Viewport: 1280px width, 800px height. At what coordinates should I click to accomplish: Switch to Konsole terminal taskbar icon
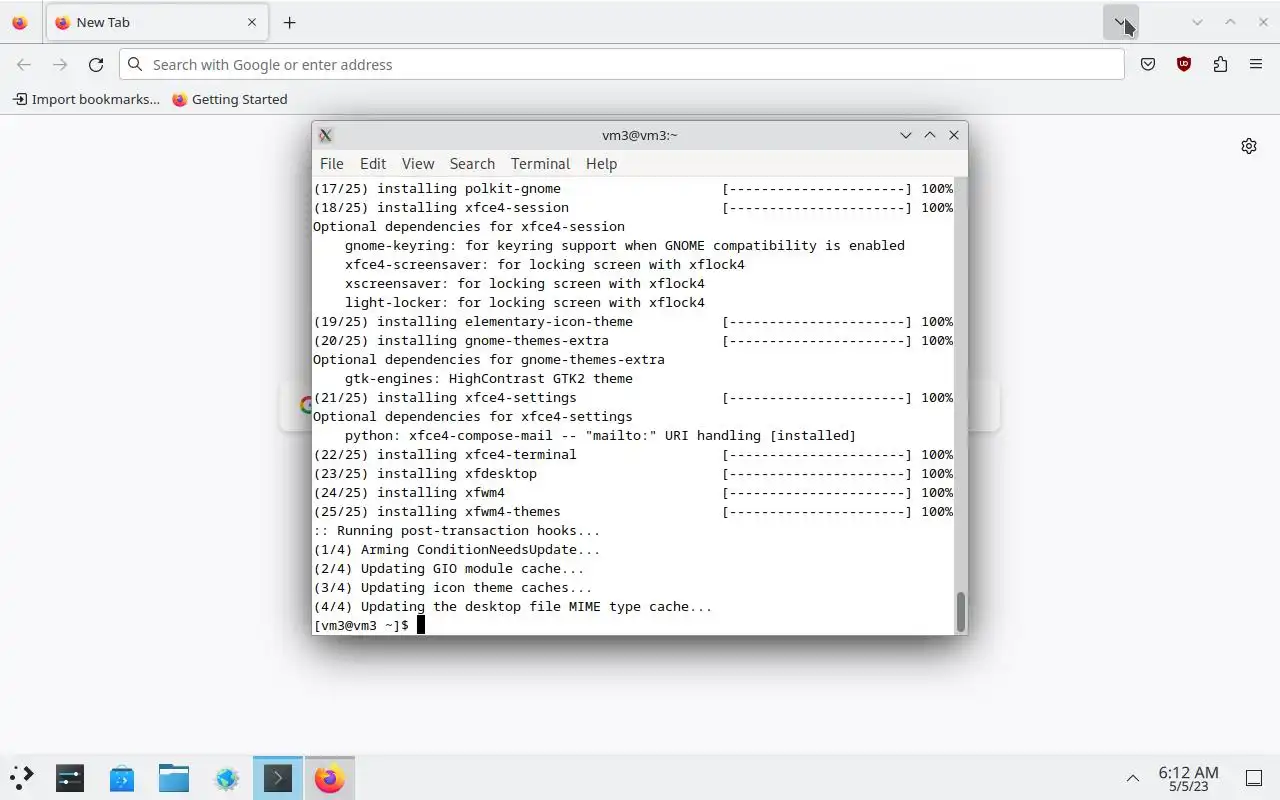pyautogui.click(x=278, y=778)
